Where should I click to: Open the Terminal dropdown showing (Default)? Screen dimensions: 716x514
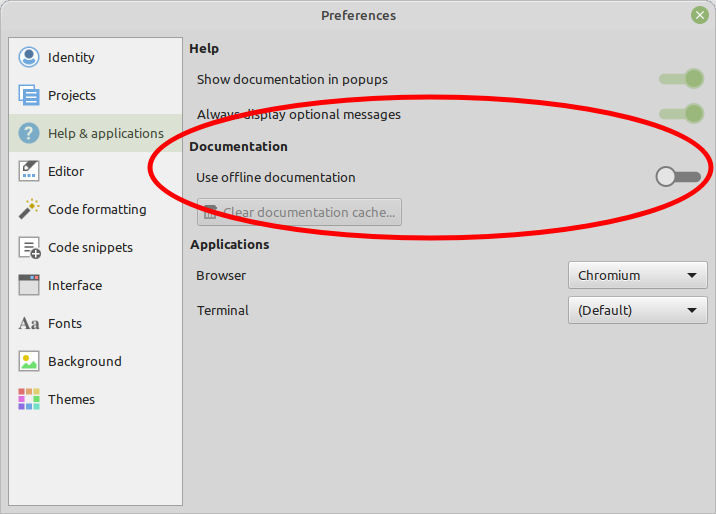tap(637, 310)
